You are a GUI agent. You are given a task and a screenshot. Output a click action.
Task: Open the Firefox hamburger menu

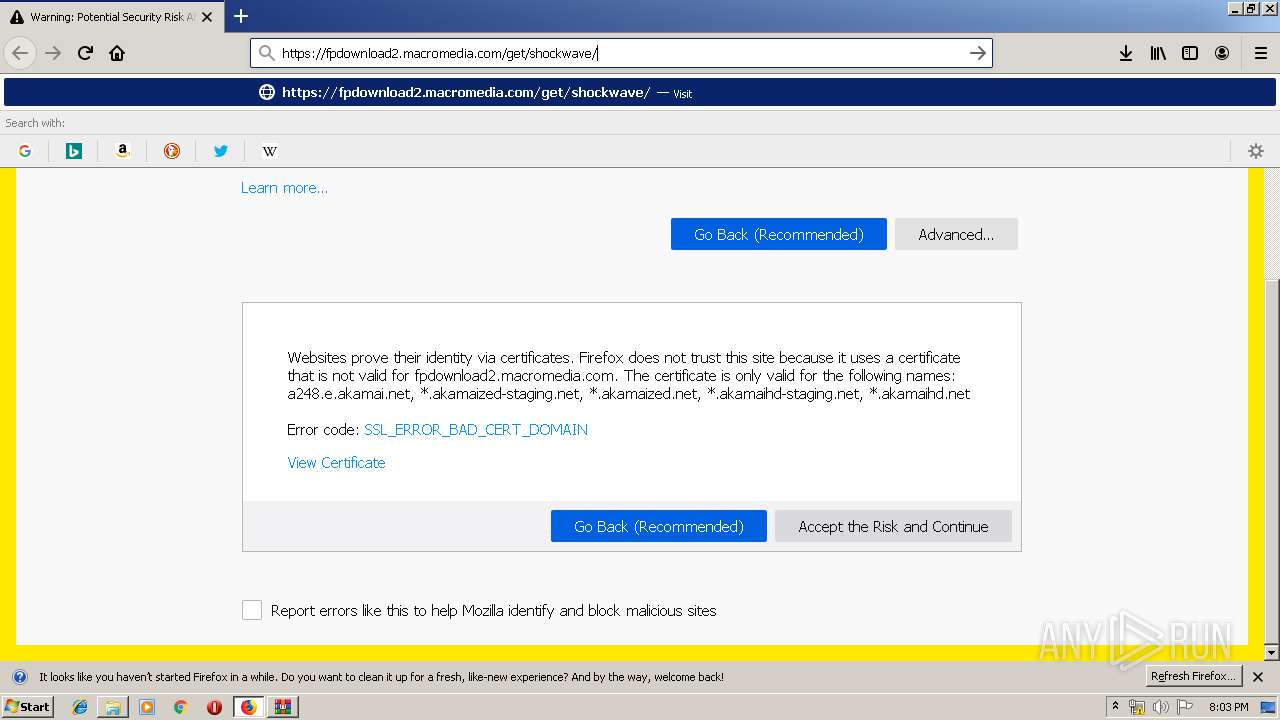point(1260,53)
